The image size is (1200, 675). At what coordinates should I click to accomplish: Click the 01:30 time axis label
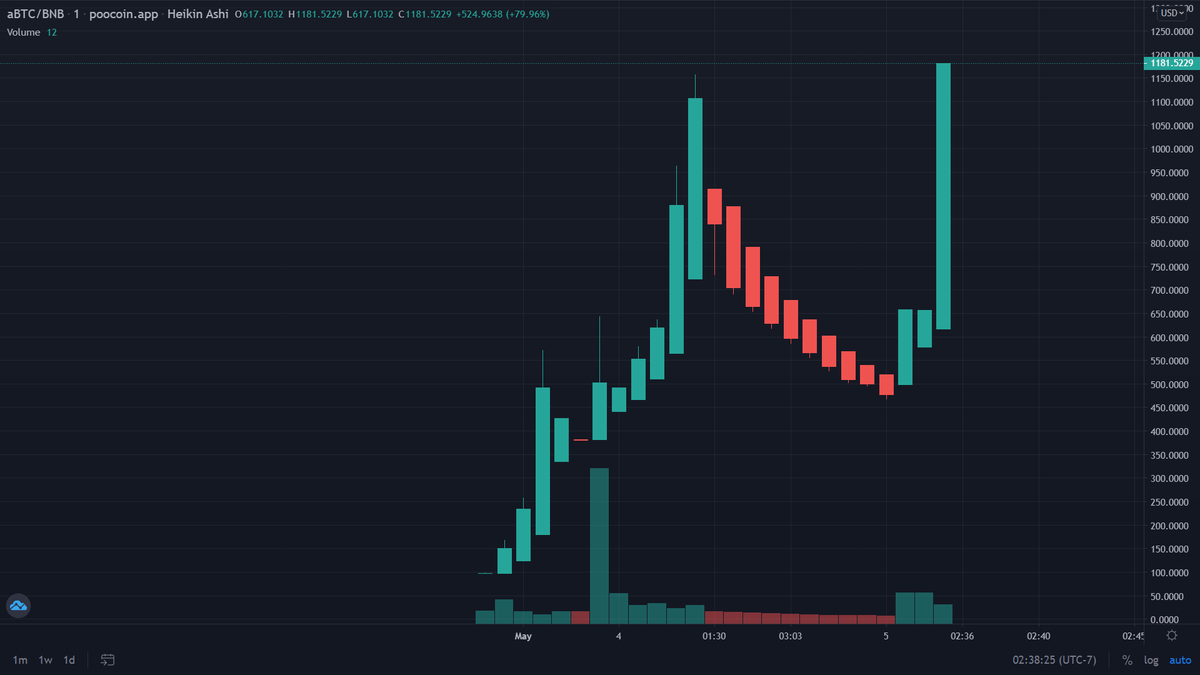[714, 636]
